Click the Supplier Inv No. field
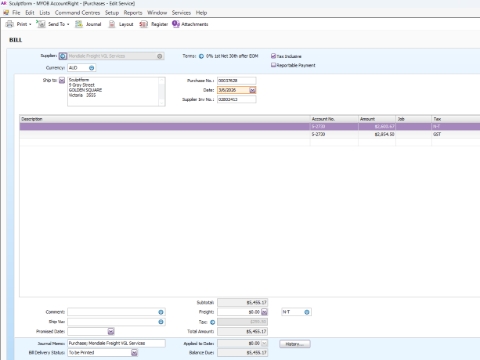Image resolution: width=480 pixels, height=360 pixels. click(237, 99)
